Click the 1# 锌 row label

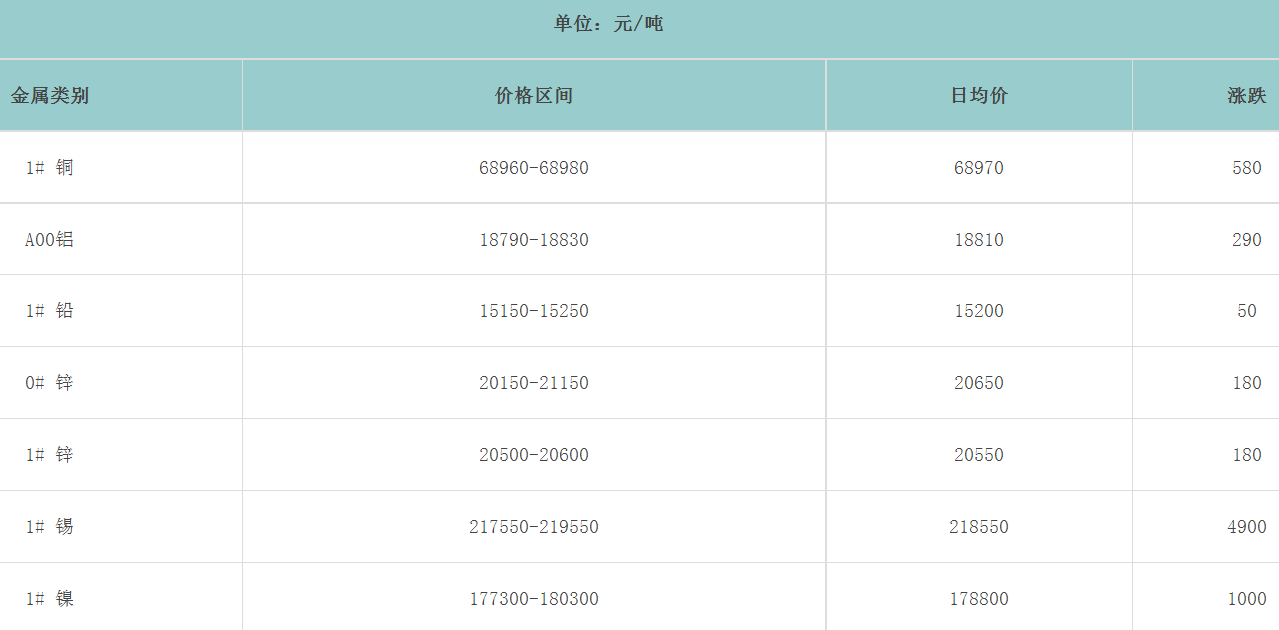click(x=50, y=455)
